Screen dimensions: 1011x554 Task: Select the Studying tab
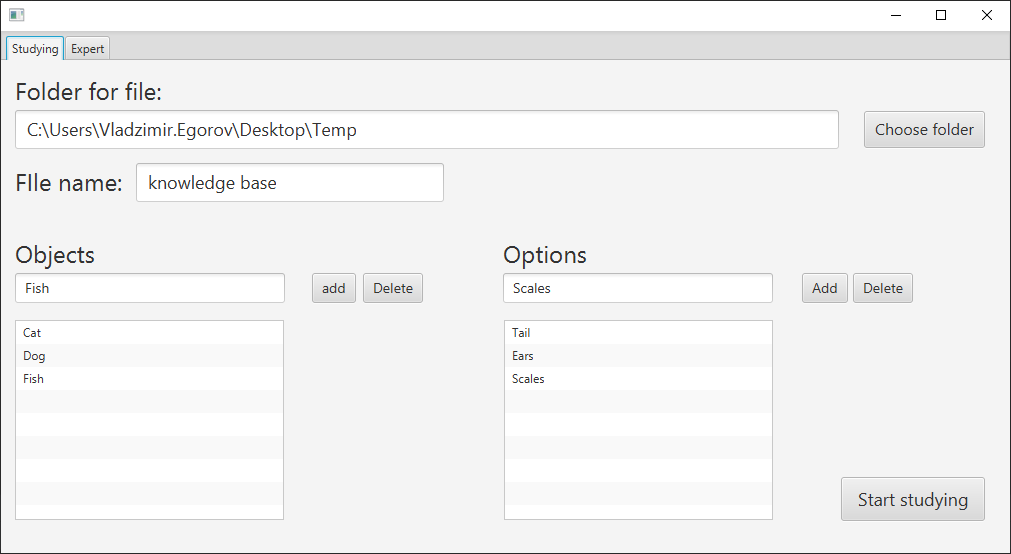point(35,49)
